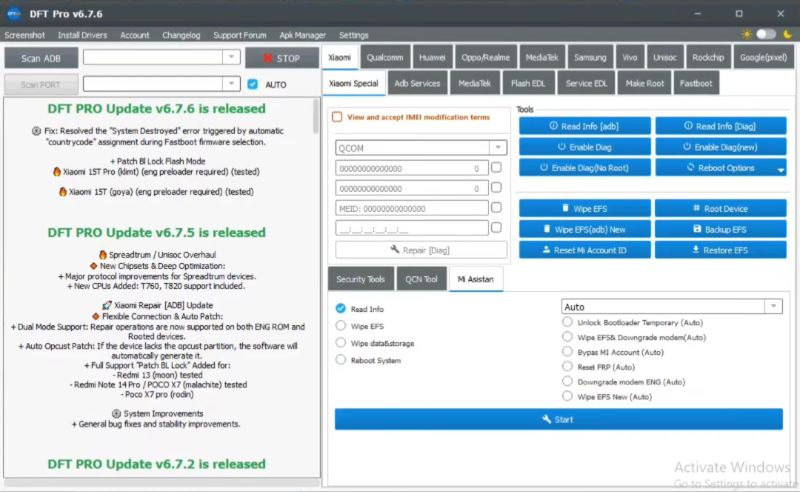Select Wipe data&storage radio option
The width and height of the screenshot is (800, 492).
tap(340, 342)
